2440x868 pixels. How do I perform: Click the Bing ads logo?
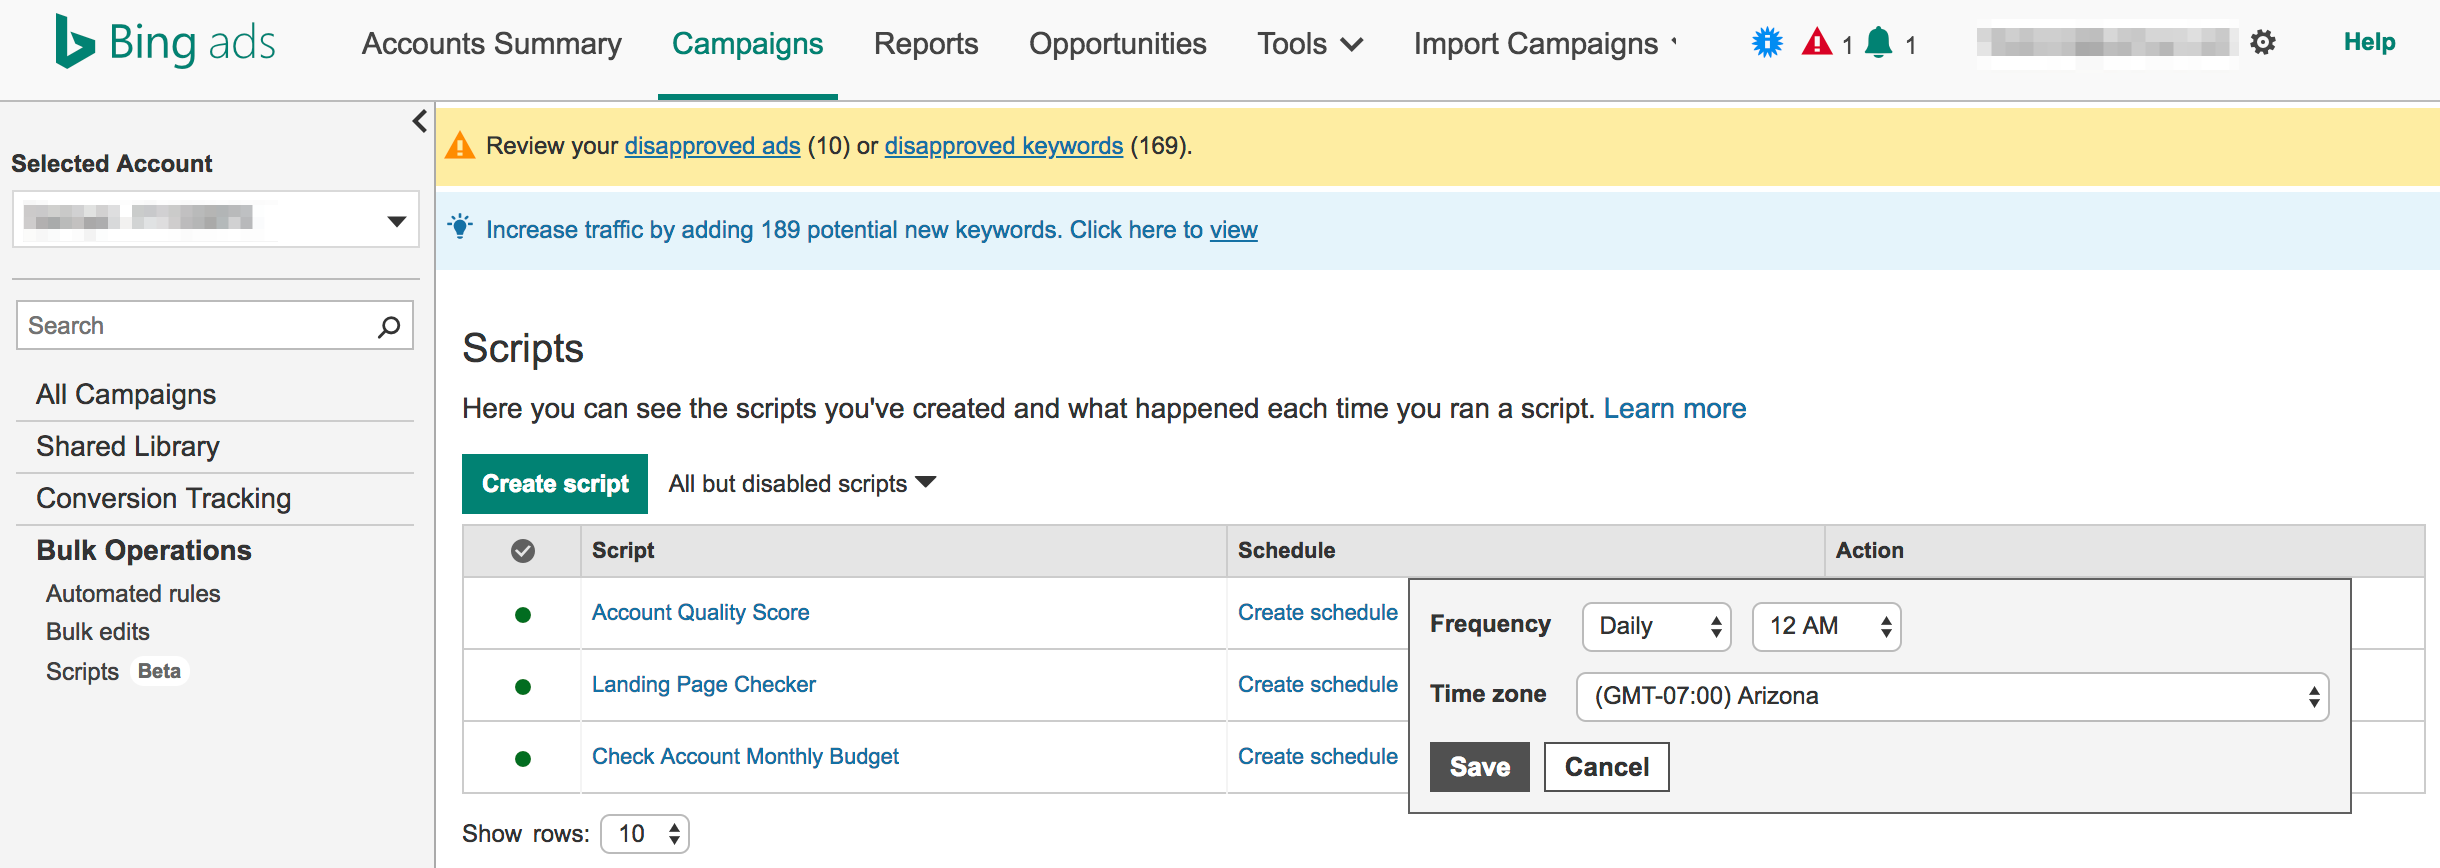point(165,43)
